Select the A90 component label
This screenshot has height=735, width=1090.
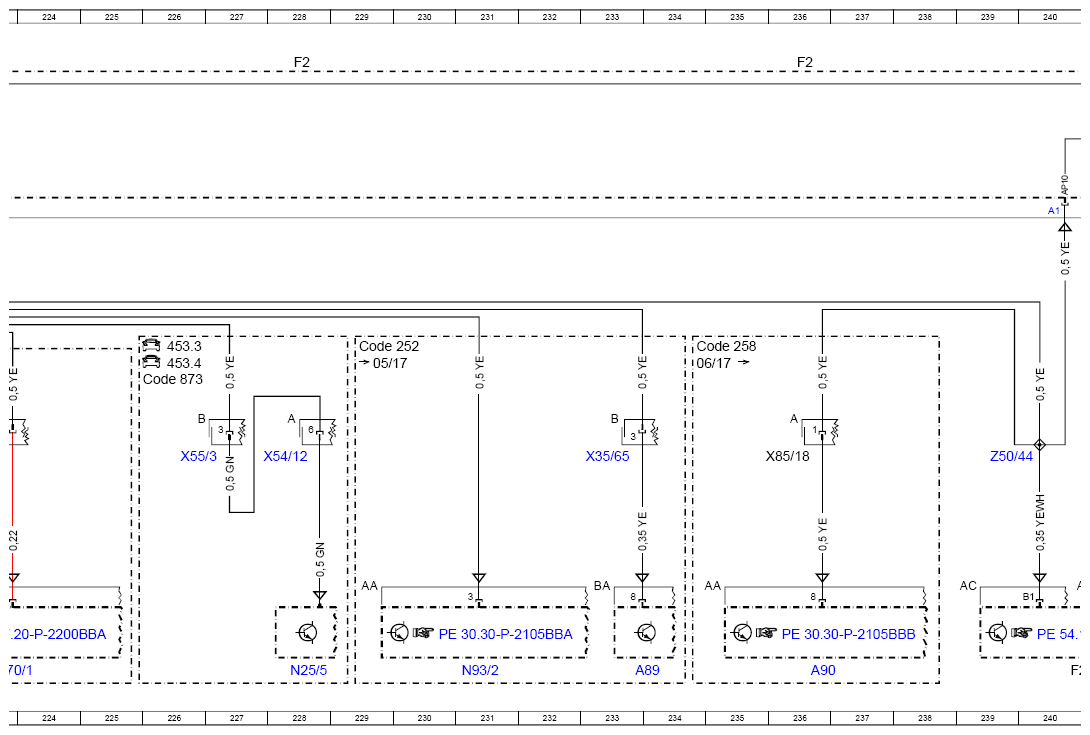pyautogui.click(x=822, y=670)
